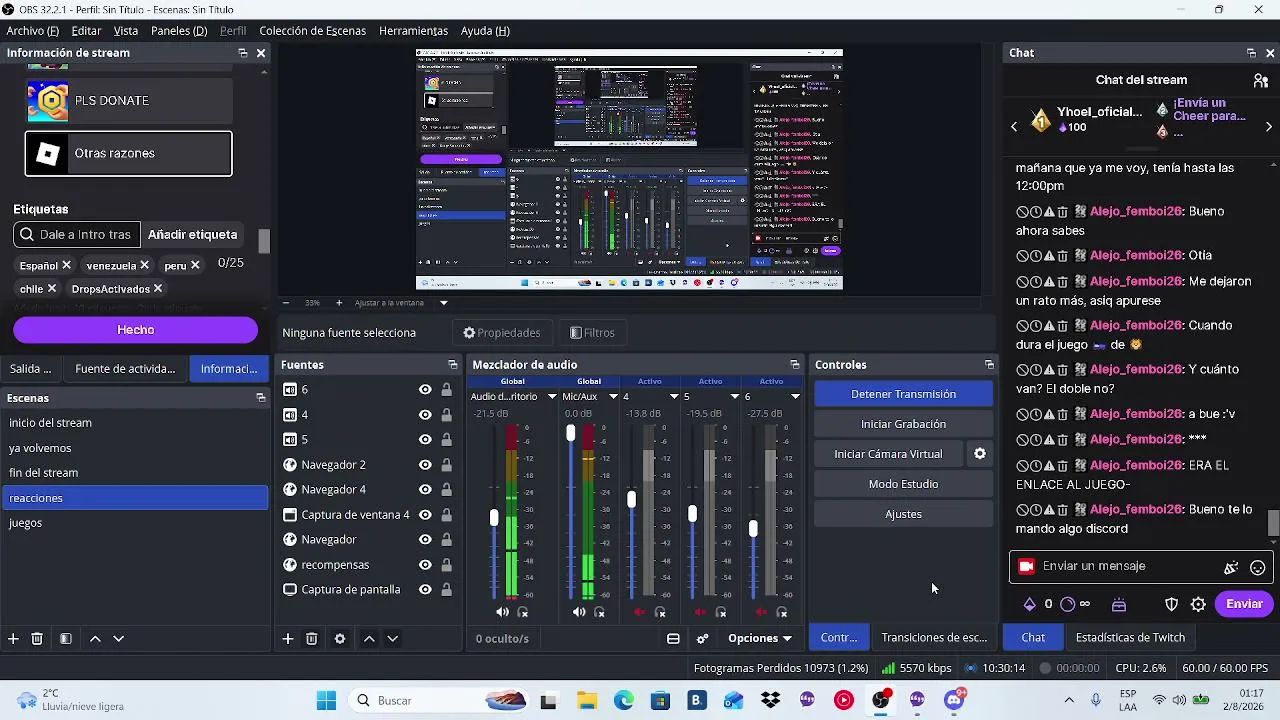Mute the Mic/Aux channel

pyautogui.click(x=579, y=612)
